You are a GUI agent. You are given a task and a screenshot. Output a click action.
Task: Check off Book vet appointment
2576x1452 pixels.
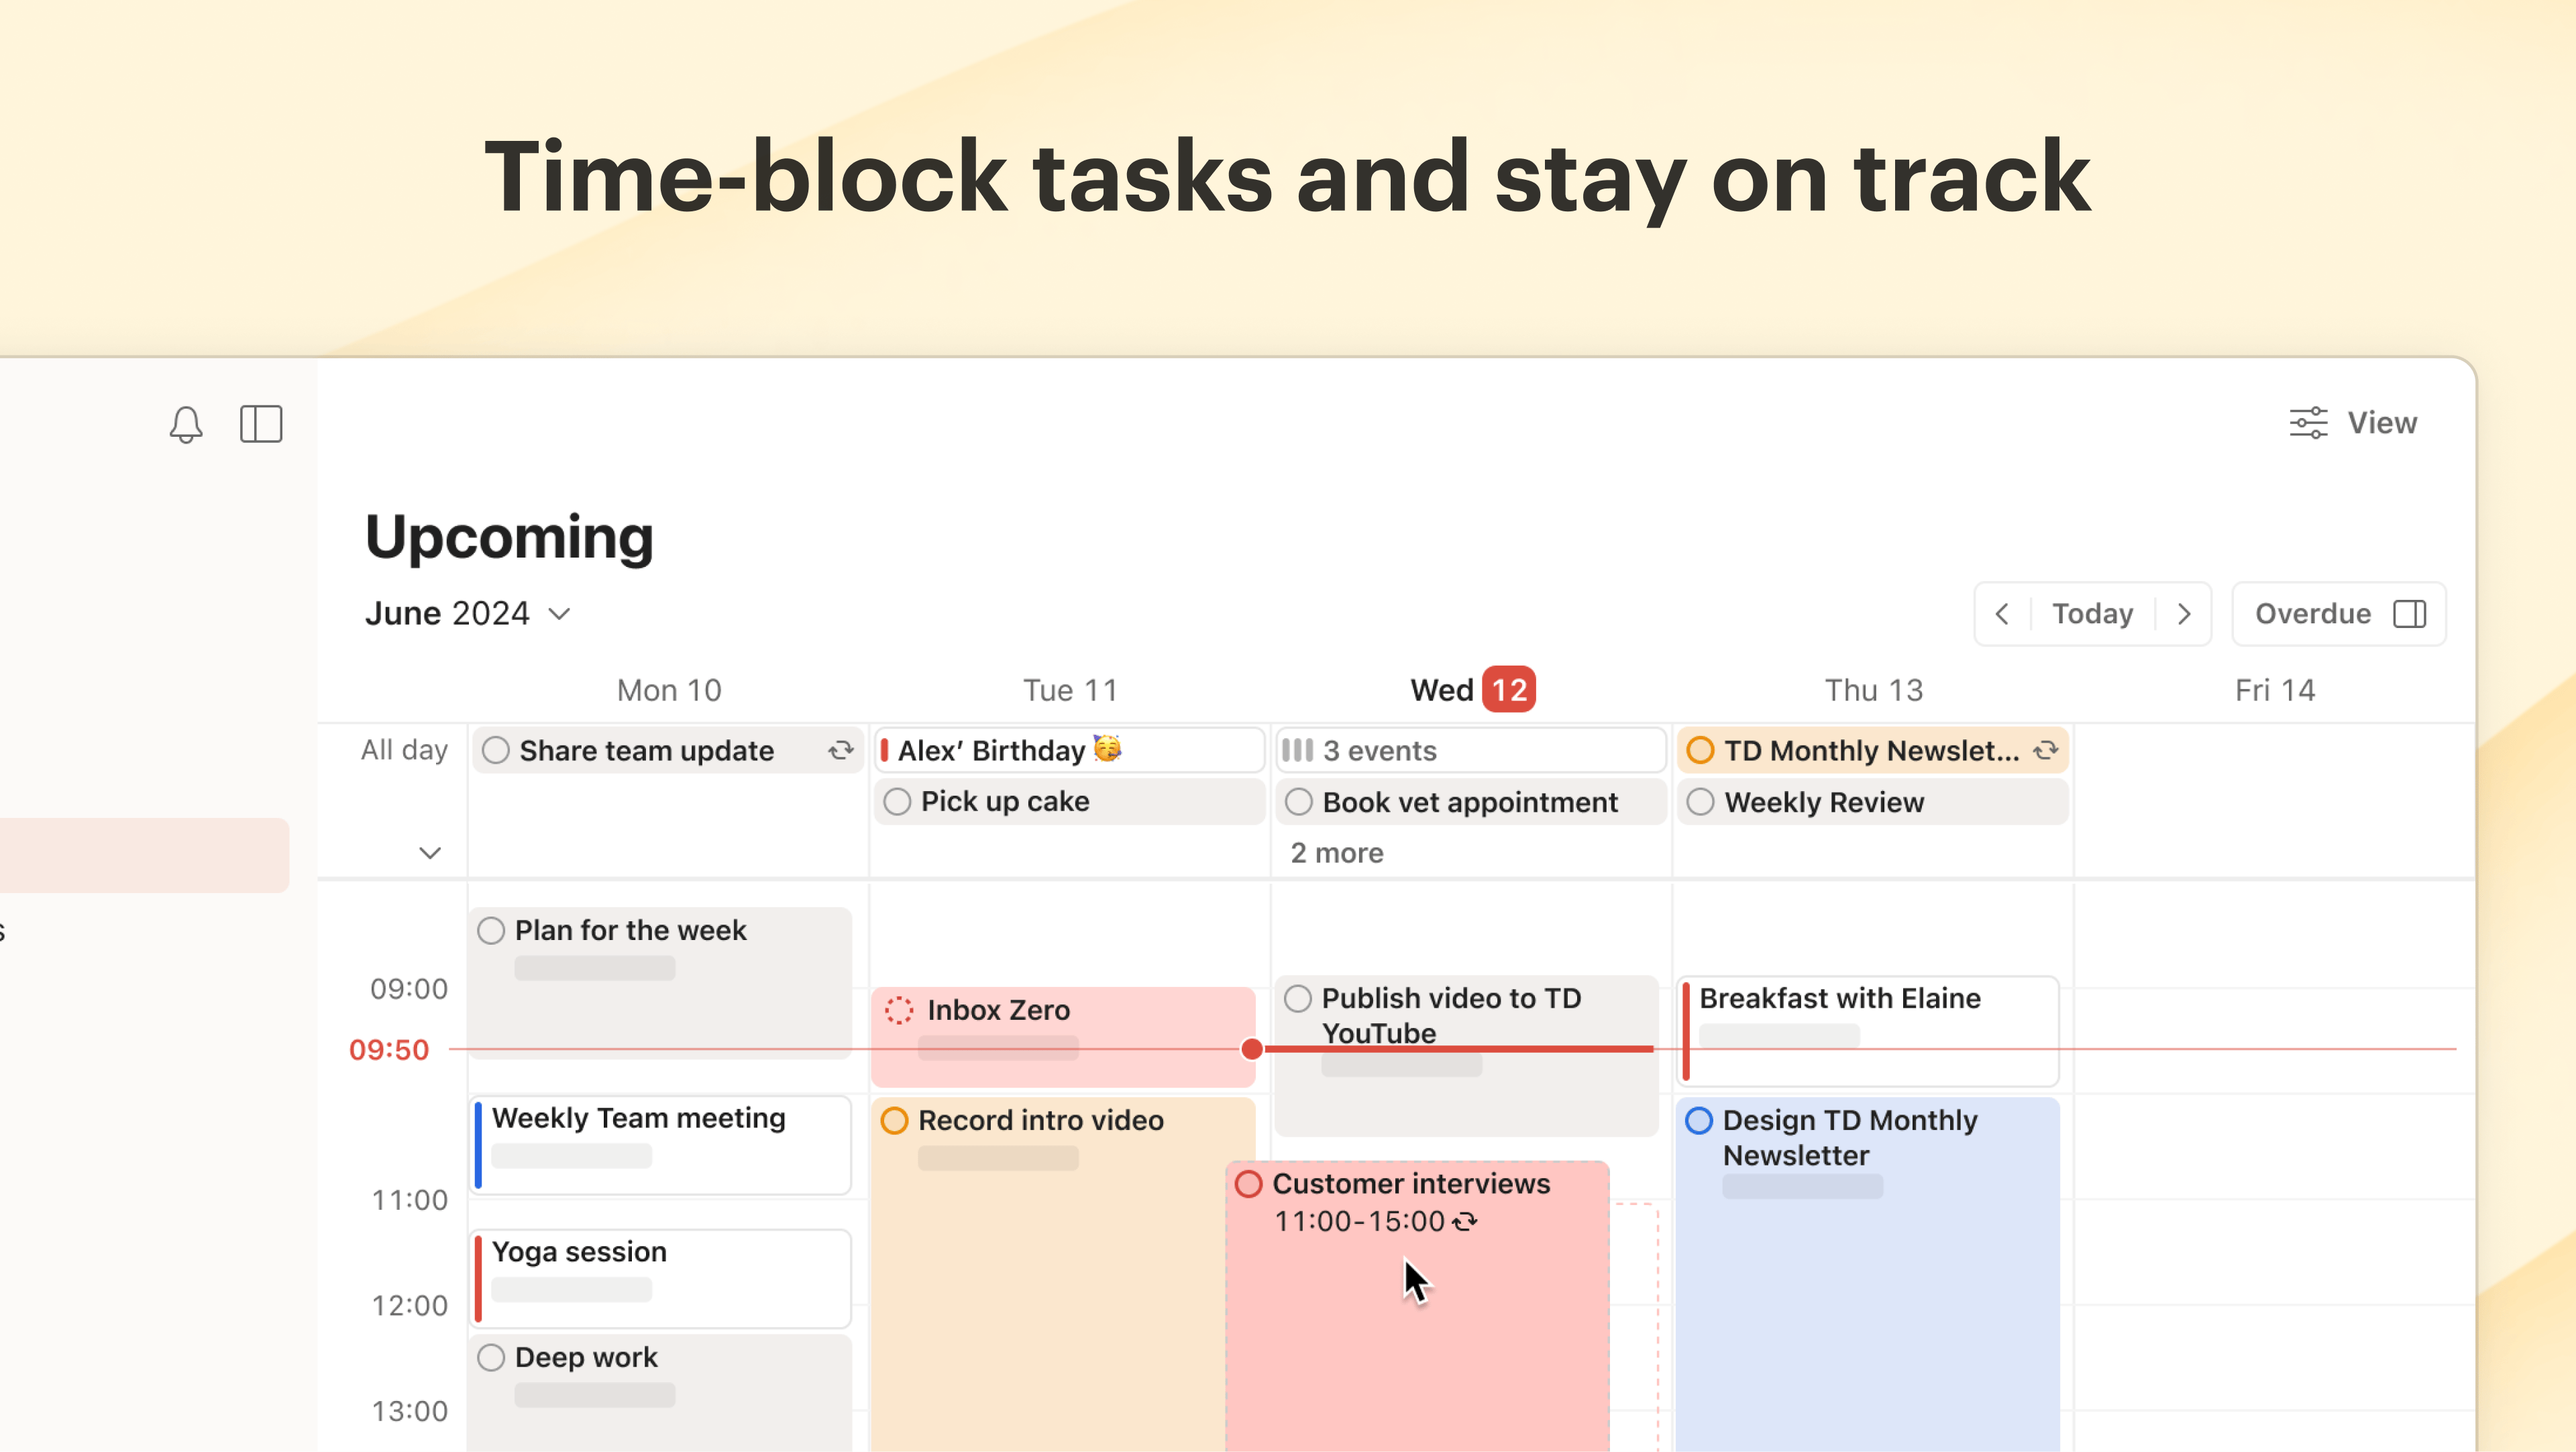point(1299,802)
